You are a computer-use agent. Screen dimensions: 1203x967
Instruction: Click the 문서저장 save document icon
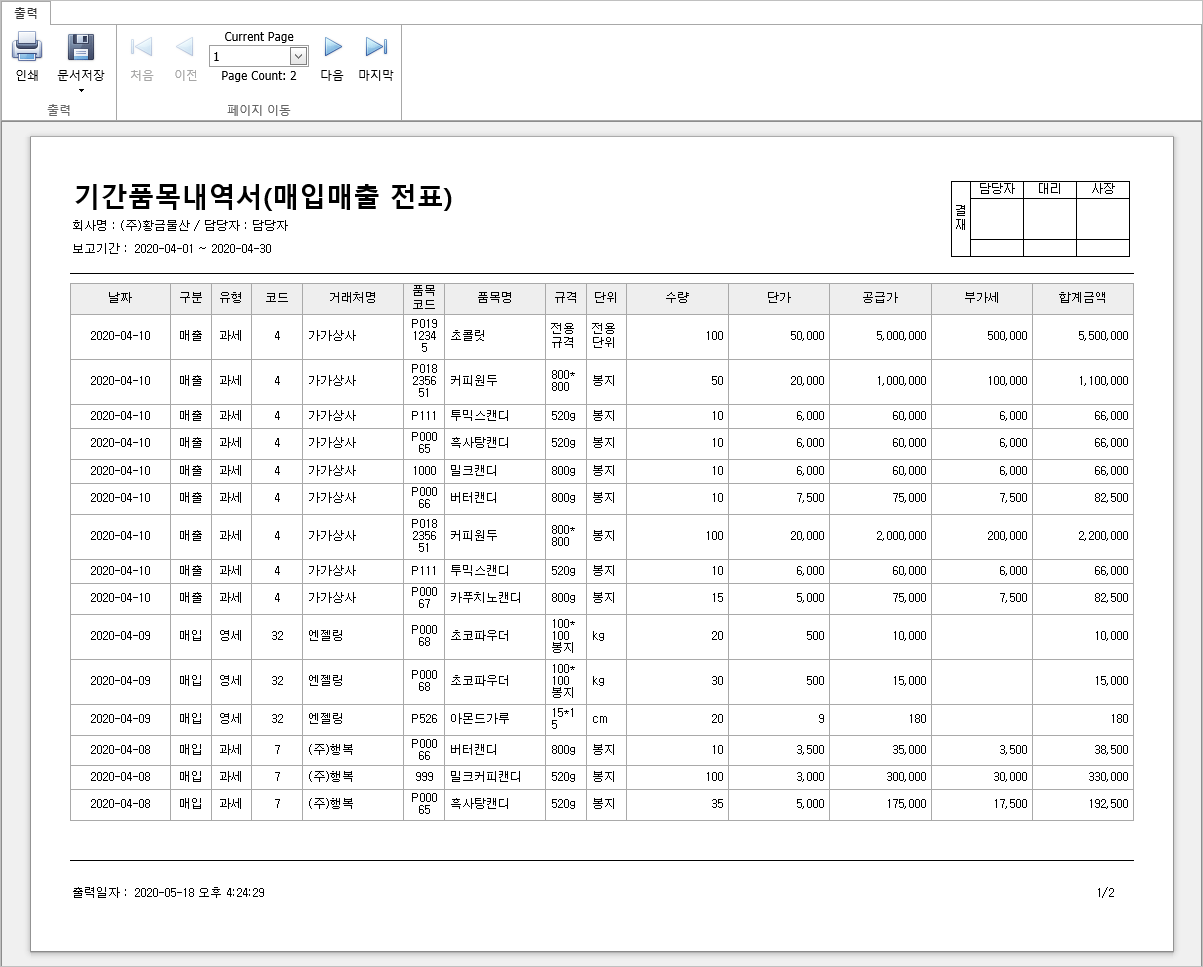pos(80,47)
